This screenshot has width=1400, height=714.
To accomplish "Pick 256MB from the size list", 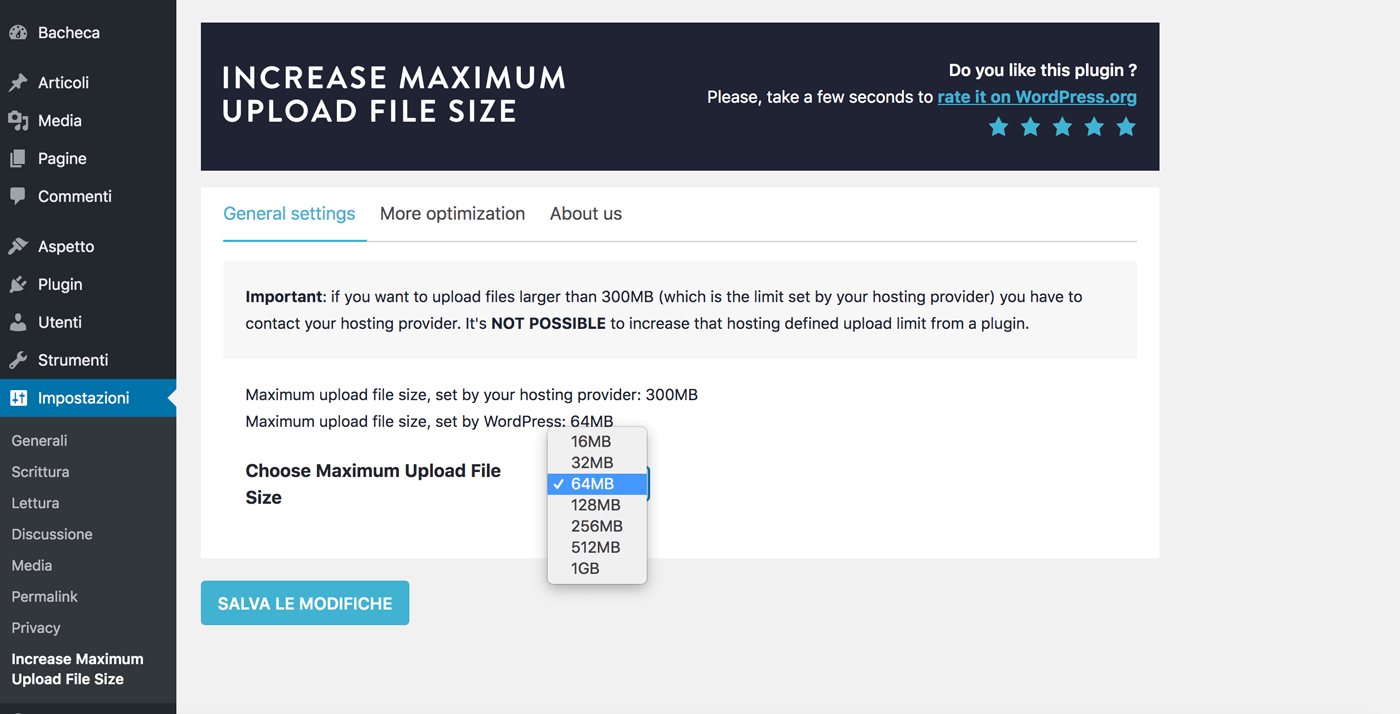I will (x=597, y=526).
